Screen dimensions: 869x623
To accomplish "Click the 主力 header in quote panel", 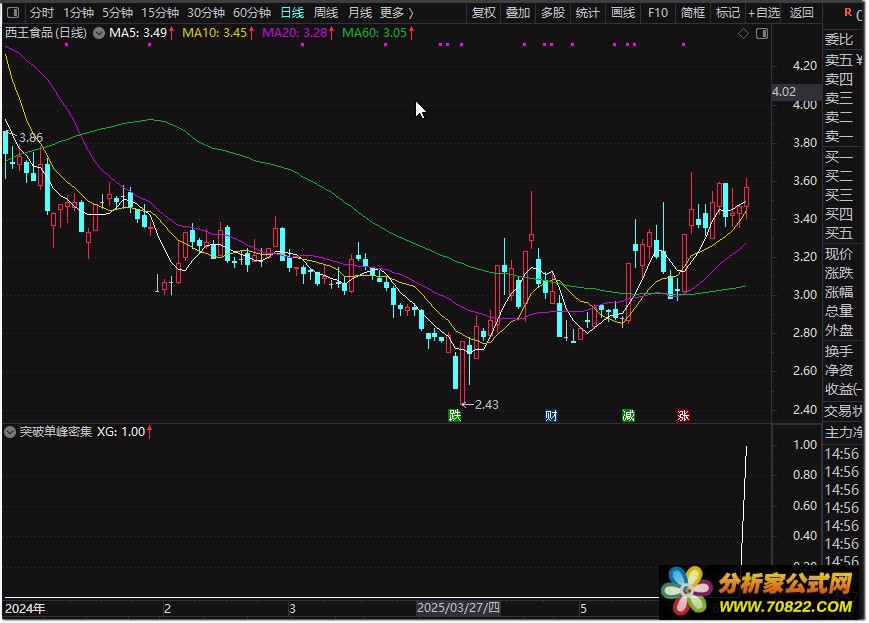I will coord(842,432).
